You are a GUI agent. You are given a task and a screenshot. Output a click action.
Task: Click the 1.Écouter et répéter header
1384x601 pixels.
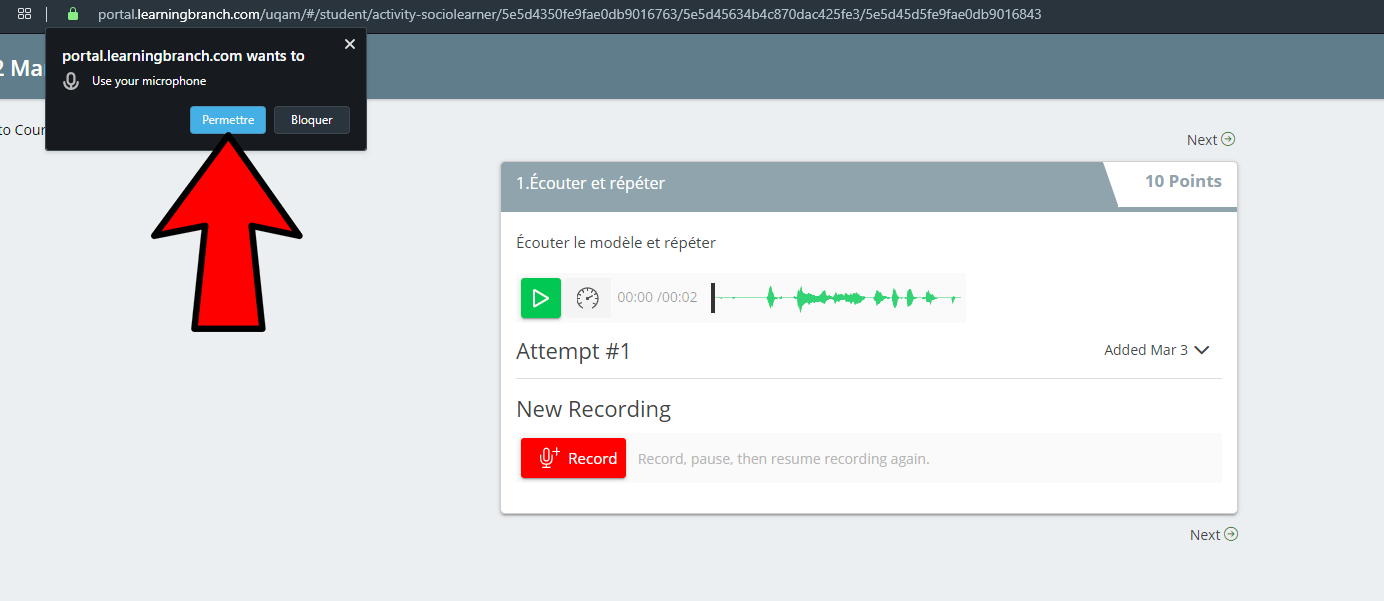[590, 183]
